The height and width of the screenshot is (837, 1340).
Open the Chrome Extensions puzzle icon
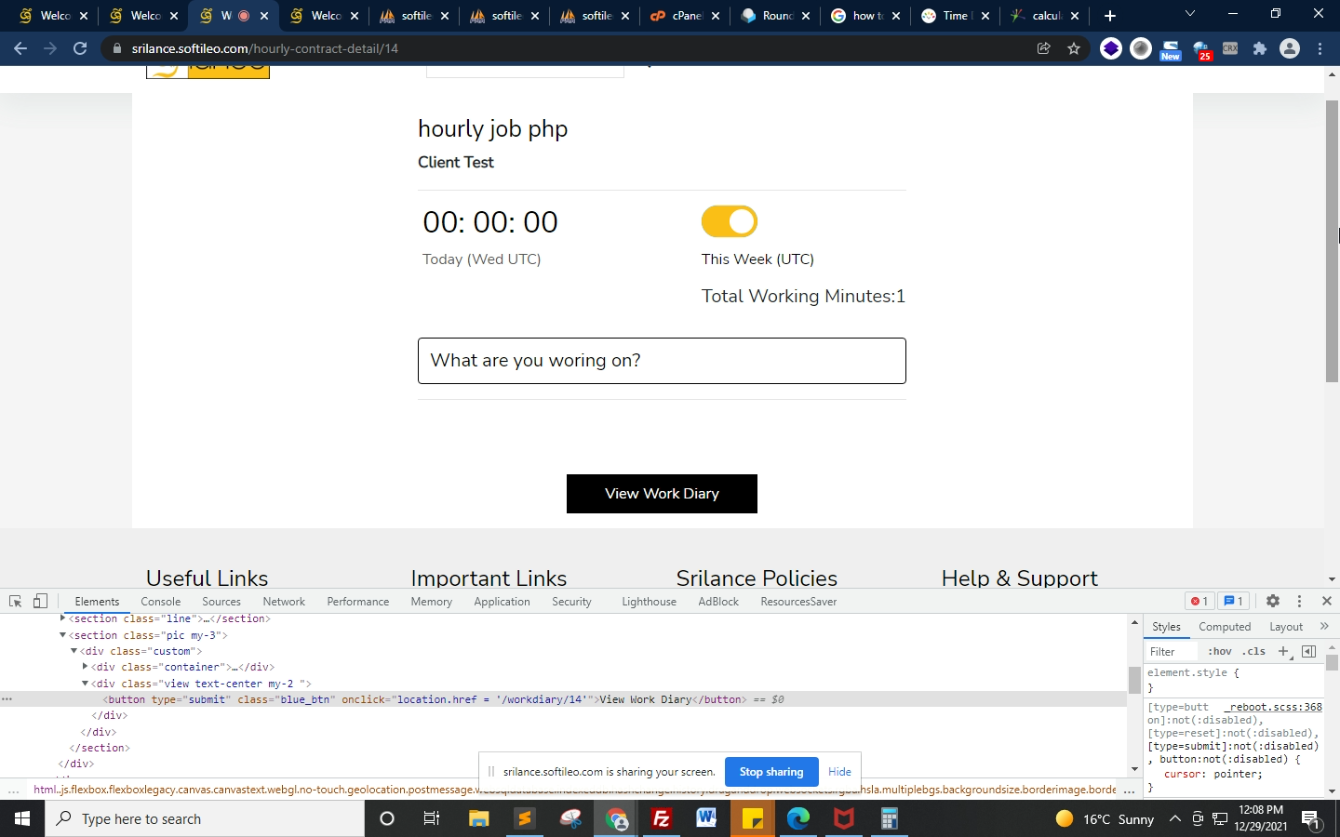1259,48
